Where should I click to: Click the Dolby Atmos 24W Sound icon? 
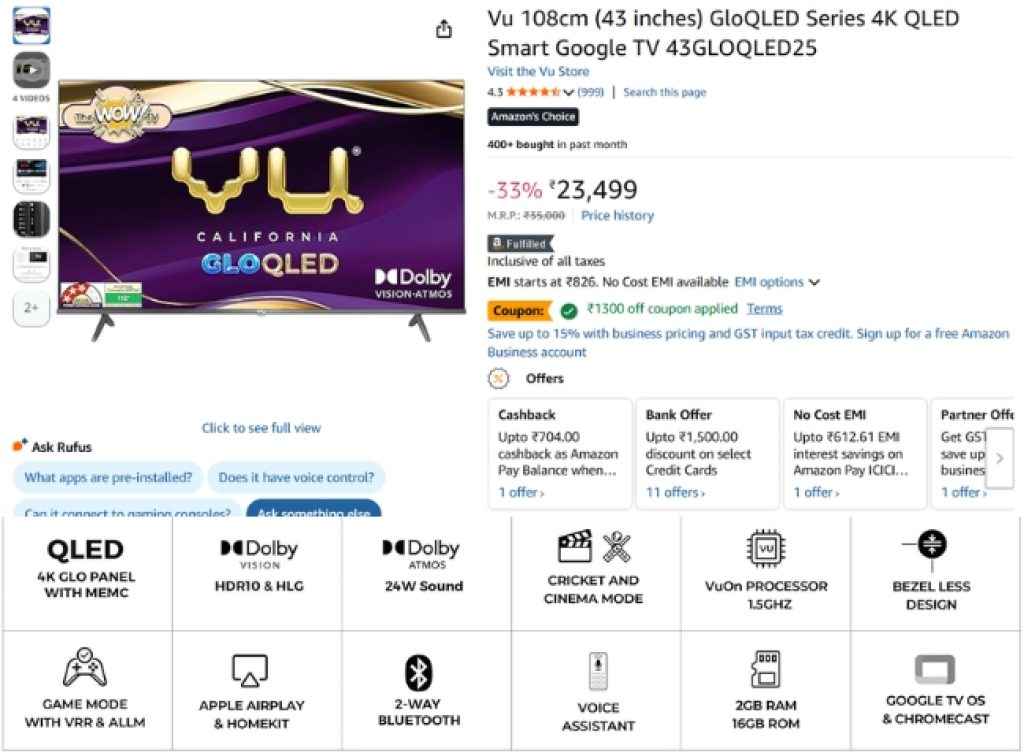click(x=419, y=548)
